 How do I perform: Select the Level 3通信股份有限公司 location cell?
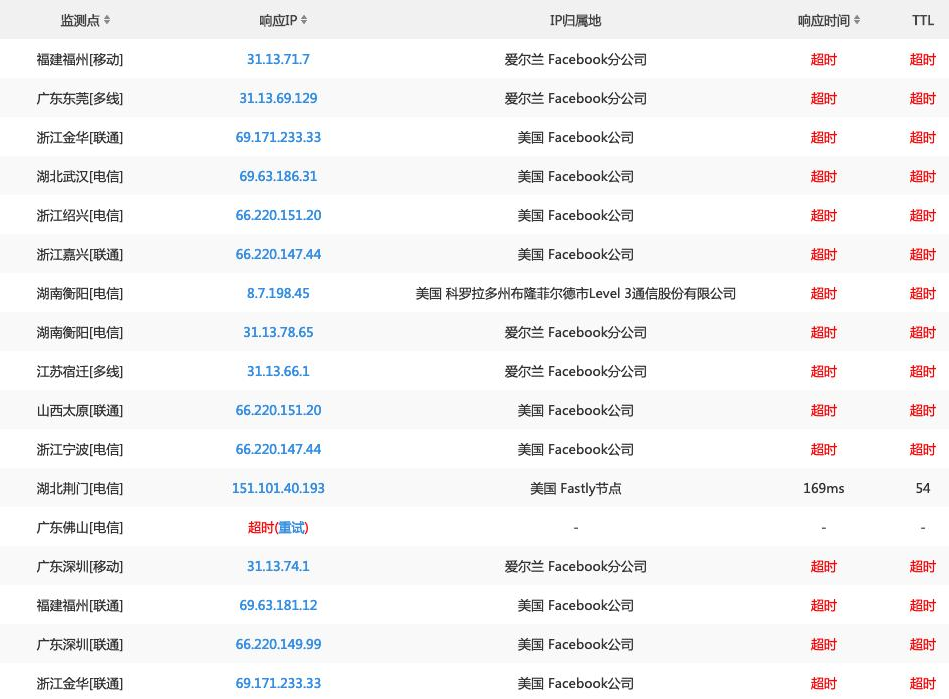576,294
